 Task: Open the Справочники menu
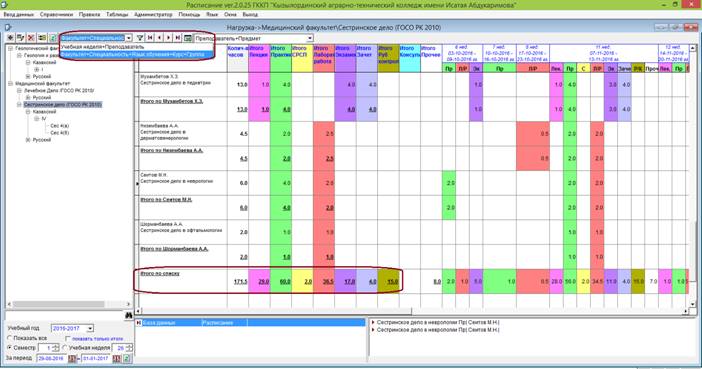(x=56, y=14)
